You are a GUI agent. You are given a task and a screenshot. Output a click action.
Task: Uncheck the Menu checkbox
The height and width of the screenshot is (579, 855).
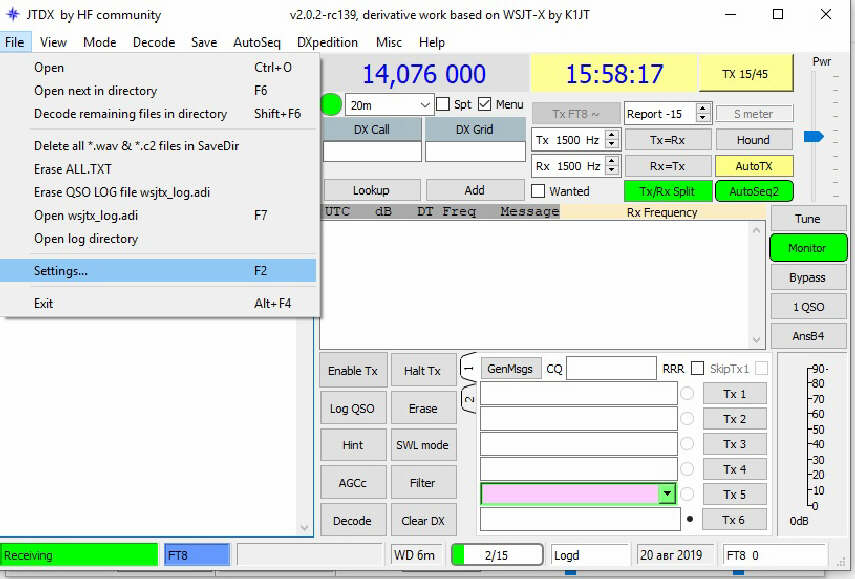click(x=484, y=104)
